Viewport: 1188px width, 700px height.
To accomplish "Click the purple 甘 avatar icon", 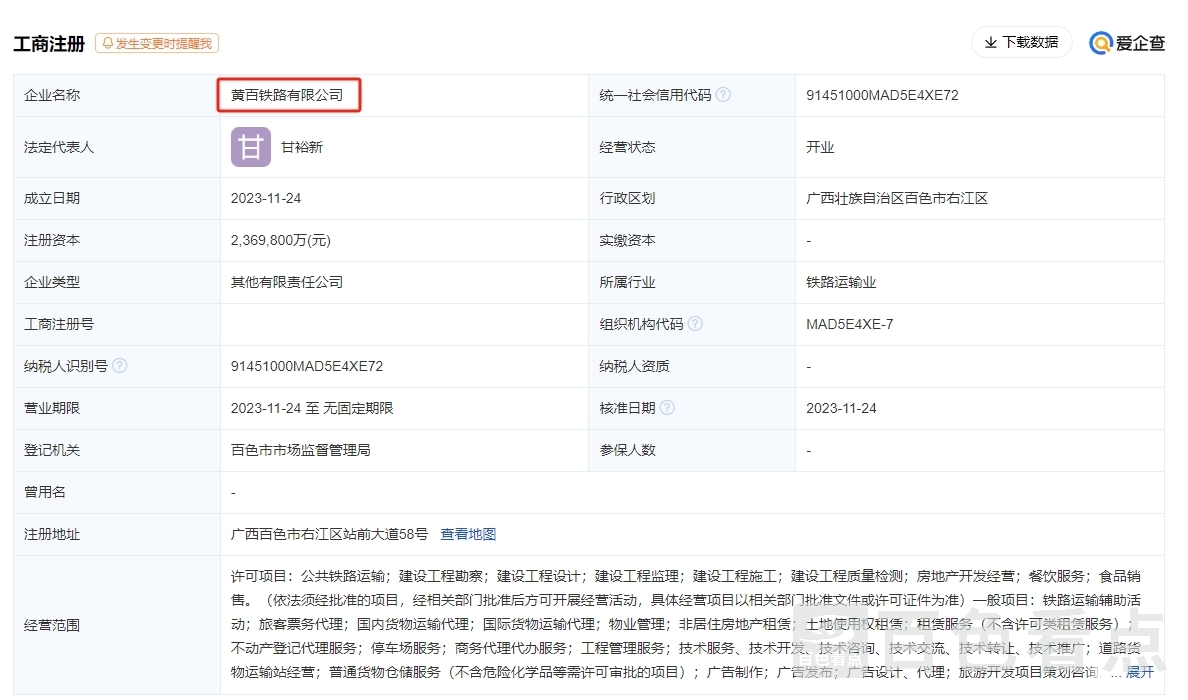I will coord(251,147).
